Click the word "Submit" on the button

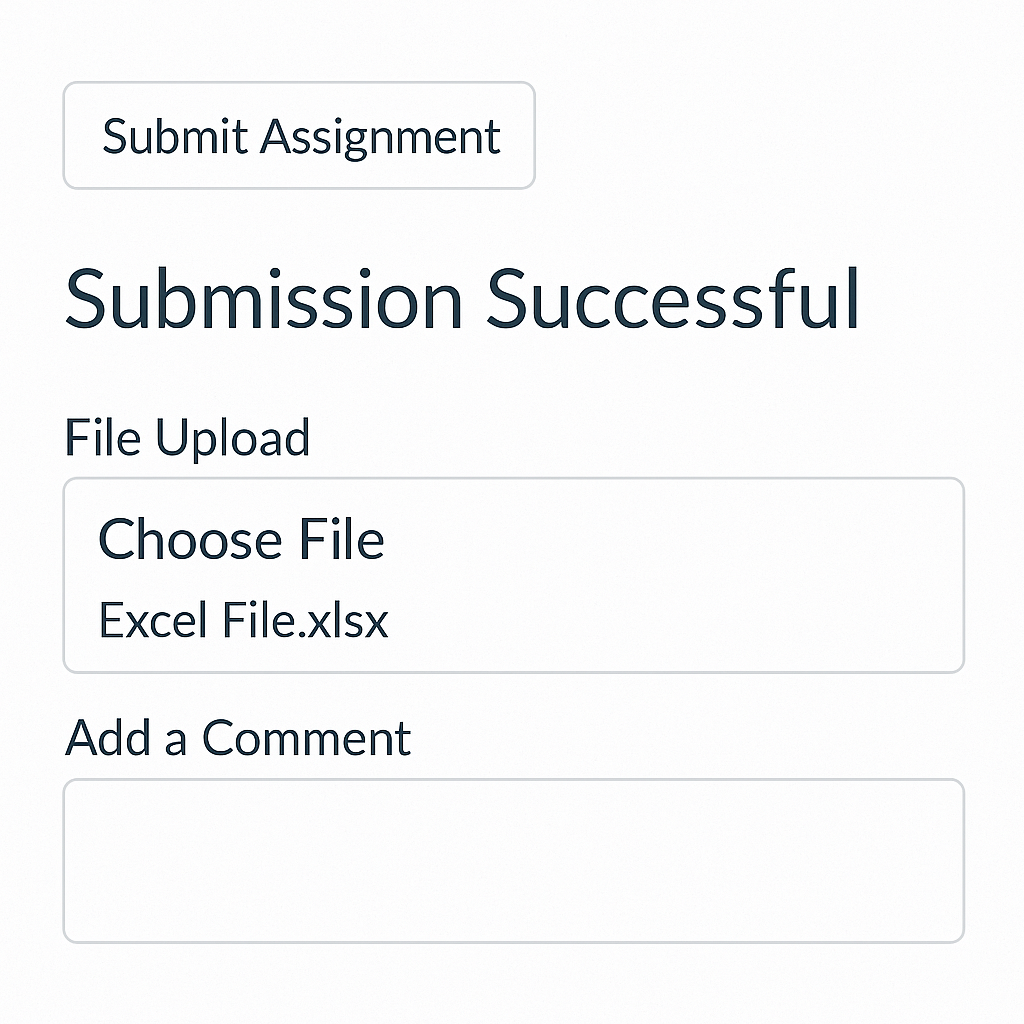coord(174,136)
